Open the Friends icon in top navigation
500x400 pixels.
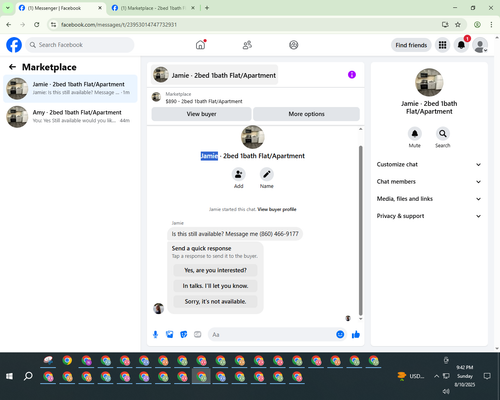tap(247, 45)
